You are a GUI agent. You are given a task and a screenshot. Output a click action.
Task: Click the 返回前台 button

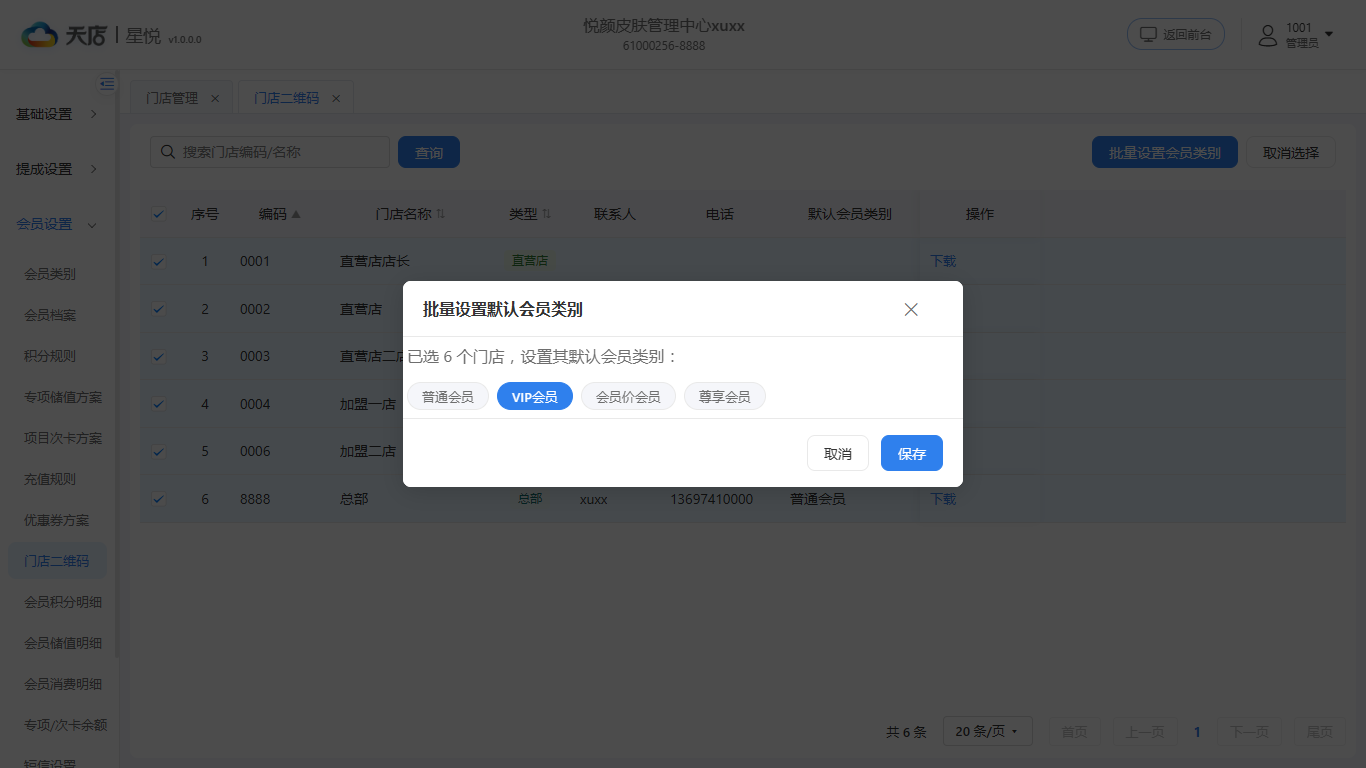[1176, 34]
